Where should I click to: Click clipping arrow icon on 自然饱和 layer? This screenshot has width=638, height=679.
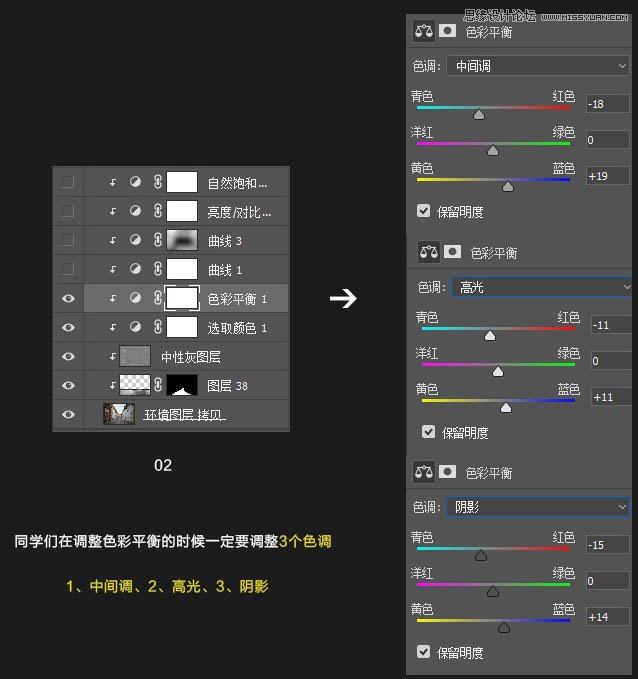tap(113, 182)
